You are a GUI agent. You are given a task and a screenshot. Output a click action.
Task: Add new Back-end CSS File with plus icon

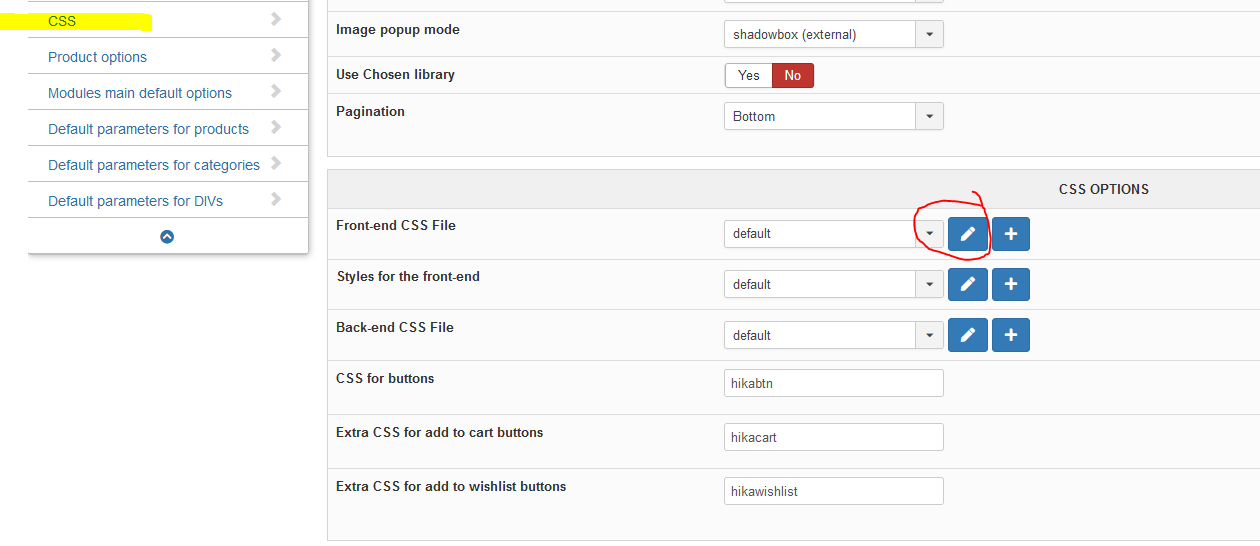click(x=1011, y=335)
